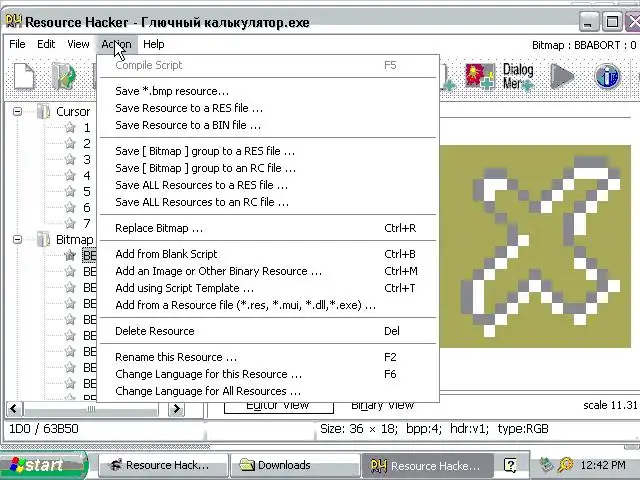This screenshot has width=640, height=480.
Task: Choose Add using Script Template
Action: (x=268, y=288)
